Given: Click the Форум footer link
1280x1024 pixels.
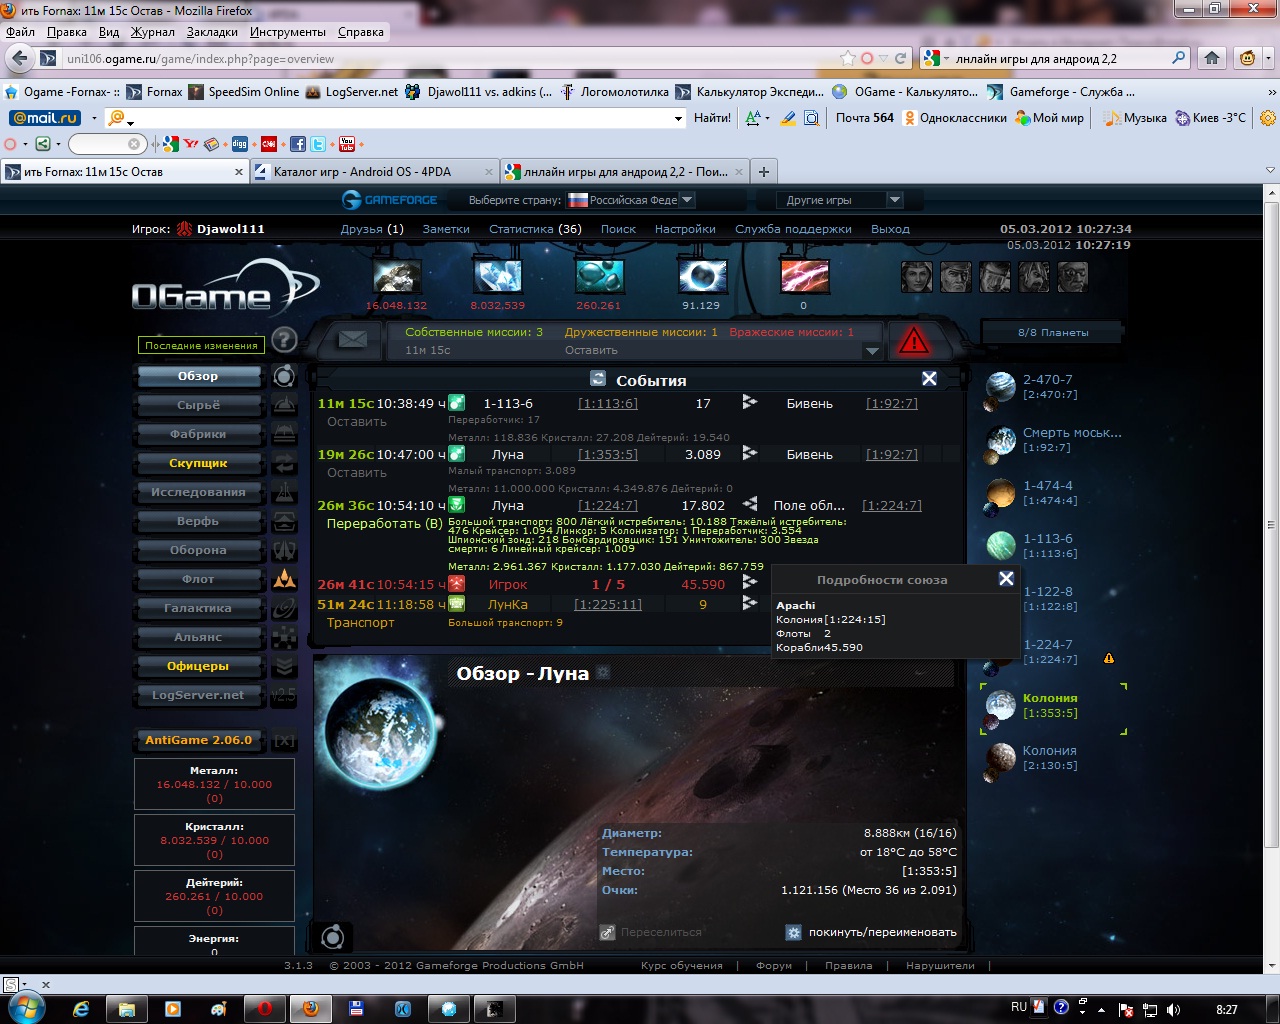Looking at the screenshot, I should [774, 965].
